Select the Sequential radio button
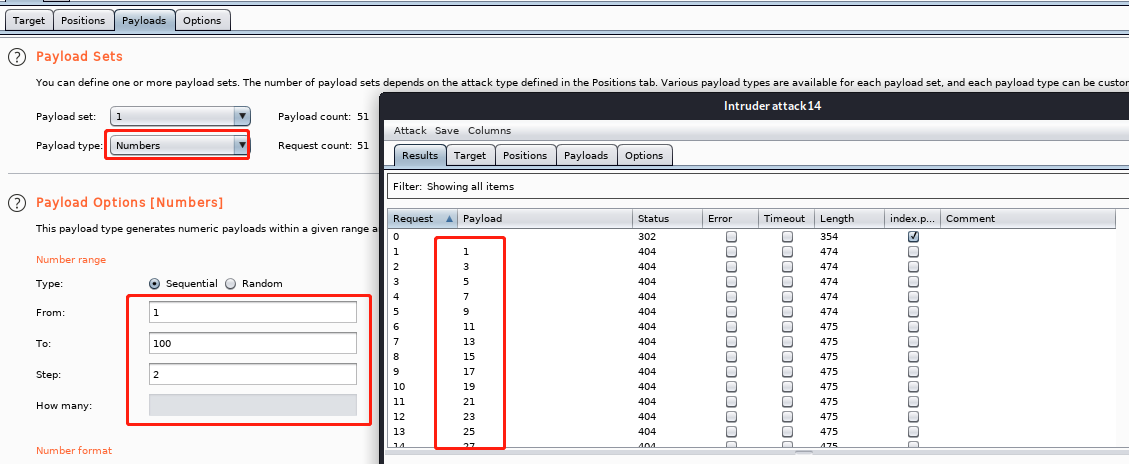The image size is (1129, 464). pos(154,284)
